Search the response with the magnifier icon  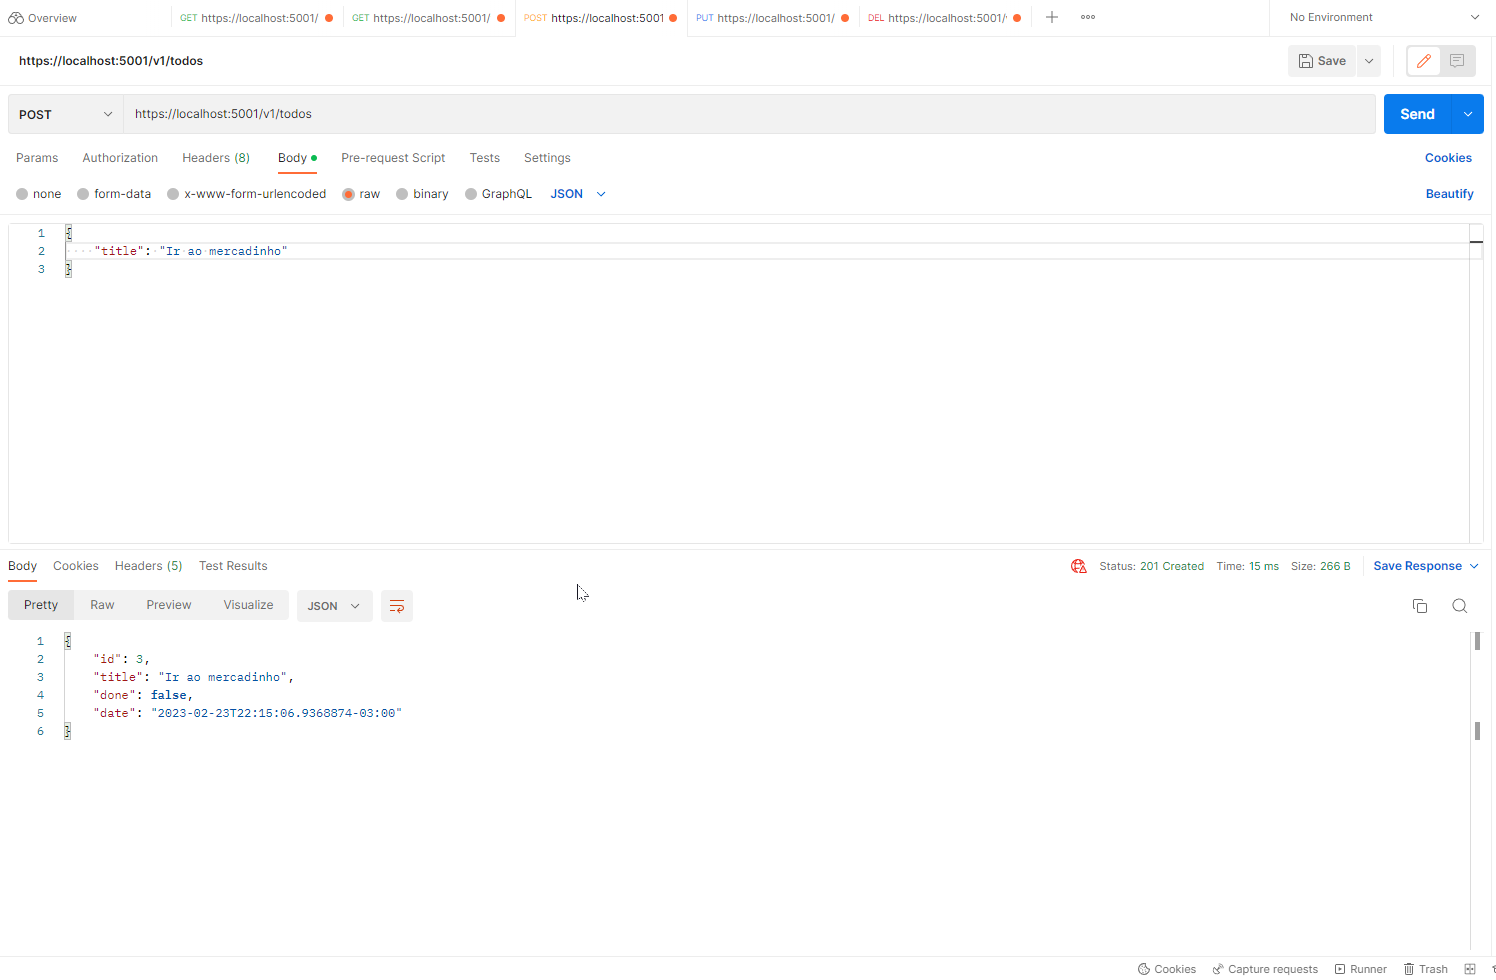(x=1460, y=606)
